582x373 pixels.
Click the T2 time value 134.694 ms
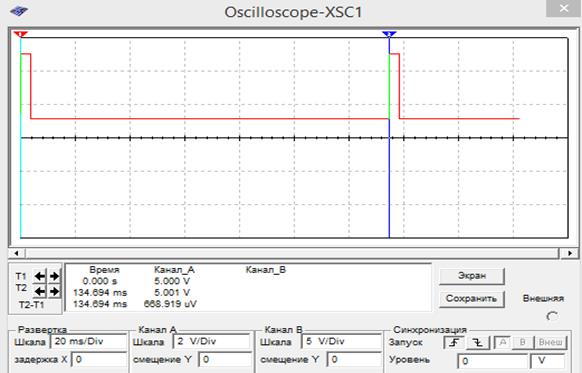100,292
